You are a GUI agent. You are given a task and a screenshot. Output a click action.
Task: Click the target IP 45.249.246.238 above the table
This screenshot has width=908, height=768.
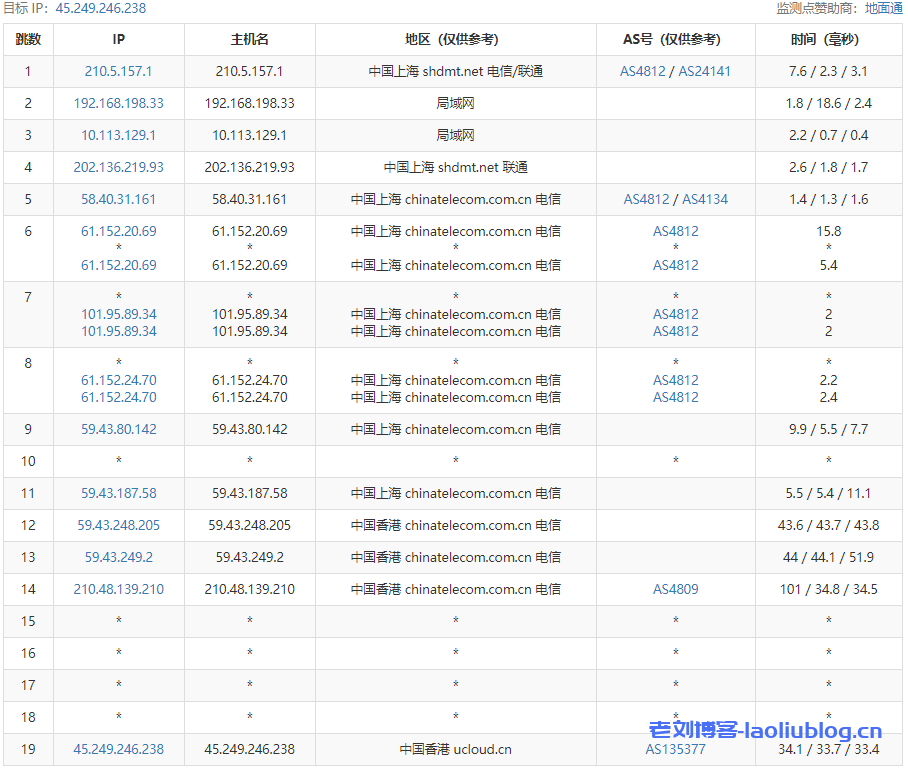tap(100, 8)
